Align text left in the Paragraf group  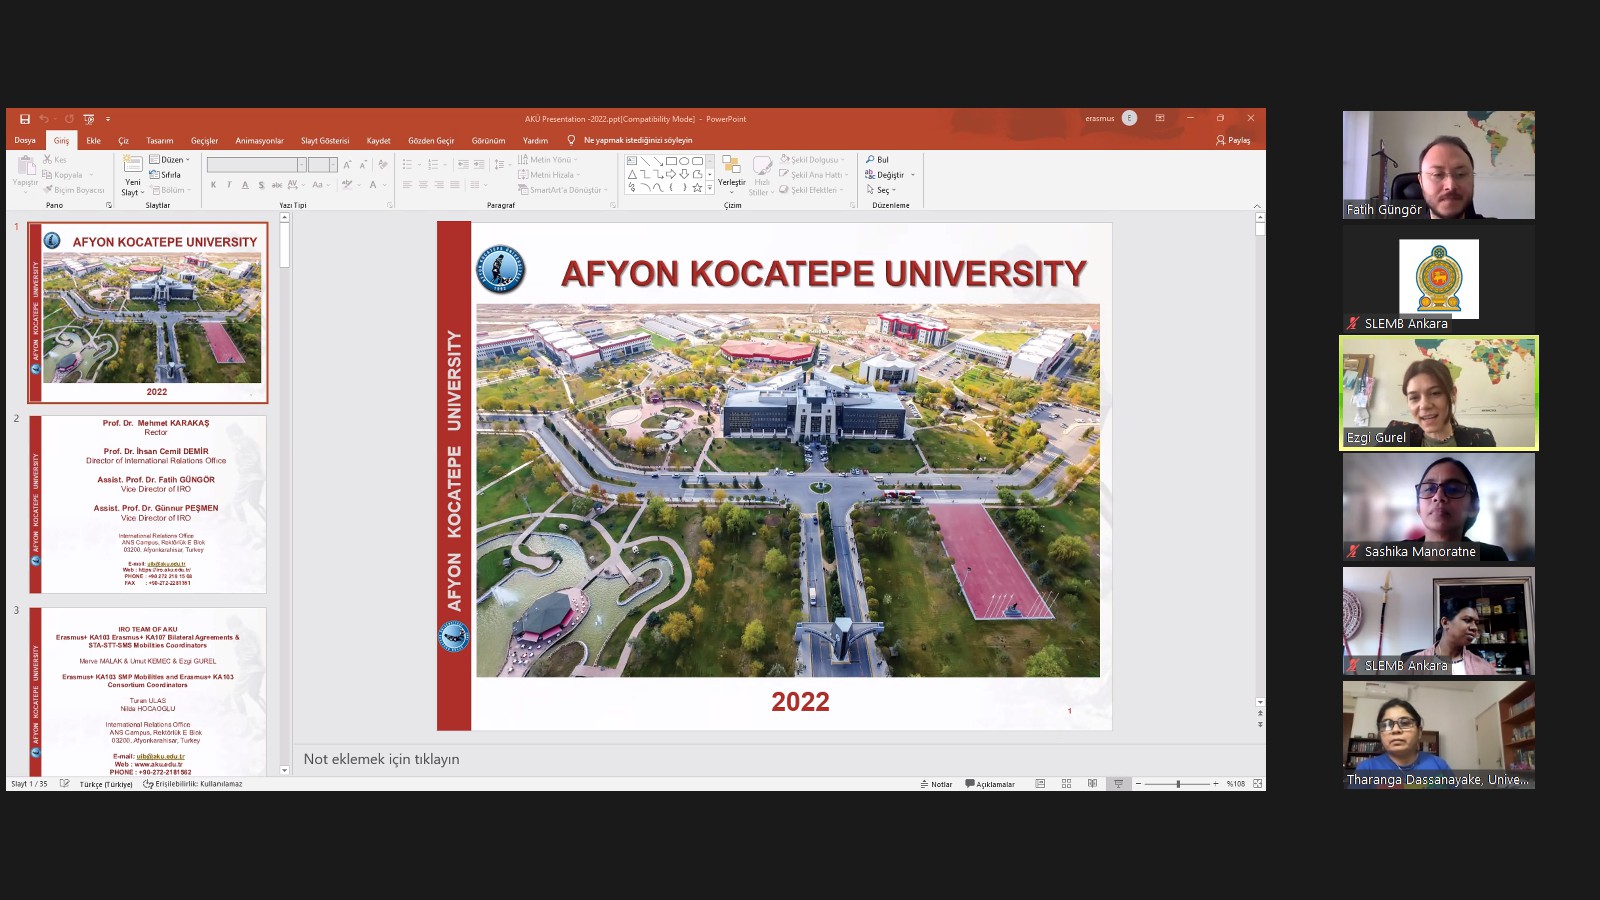pyautogui.click(x=407, y=185)
